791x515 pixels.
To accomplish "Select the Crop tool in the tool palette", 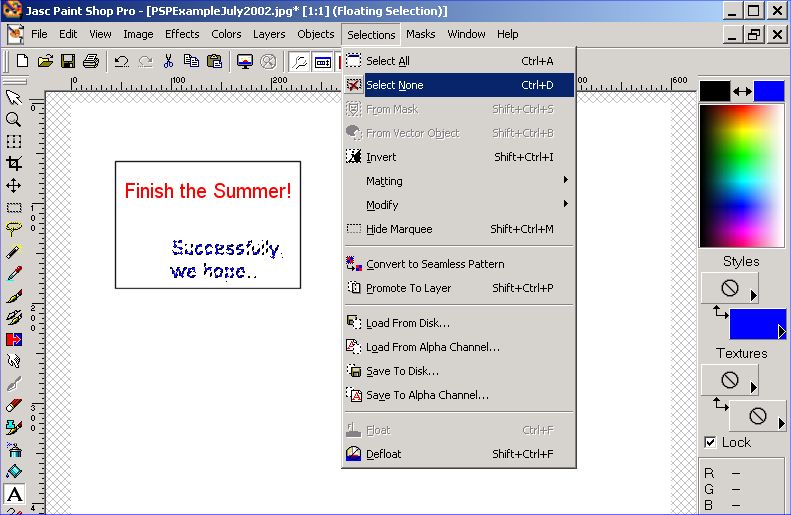I will pos(14,164).
